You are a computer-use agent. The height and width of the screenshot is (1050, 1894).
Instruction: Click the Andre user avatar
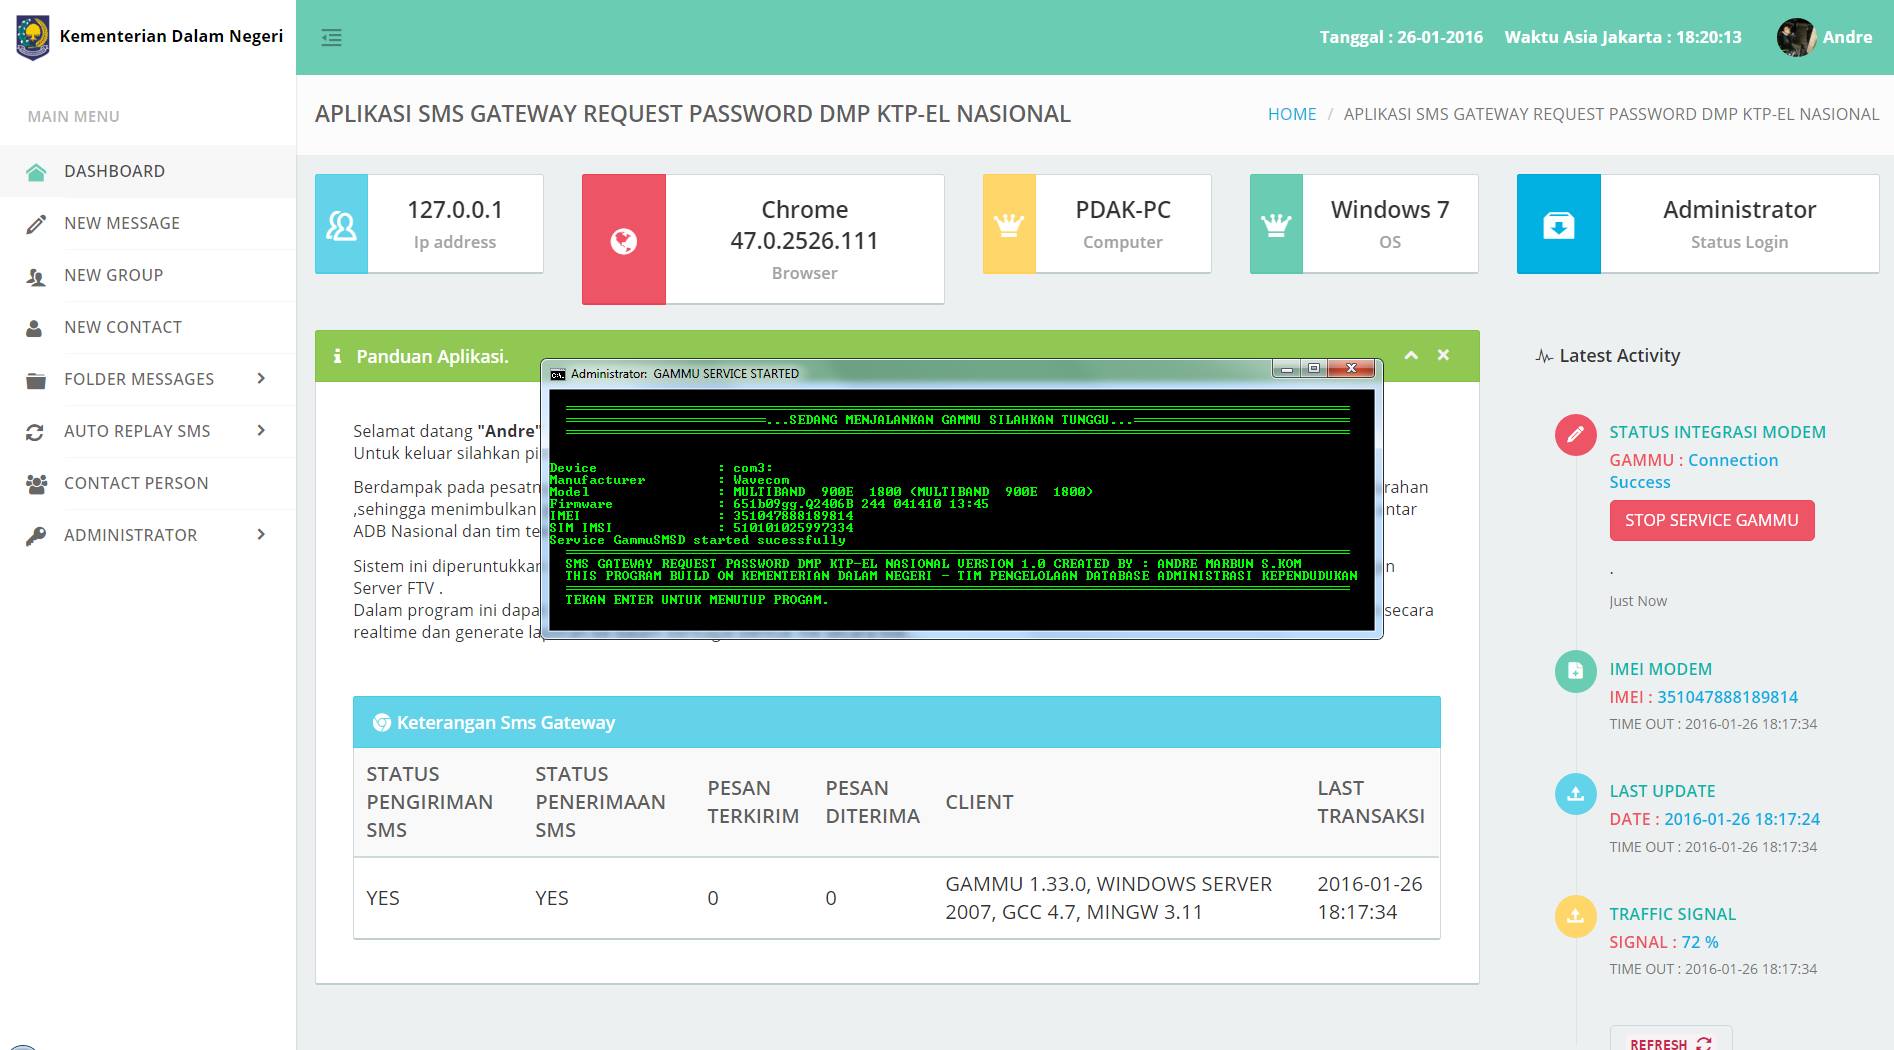click(x=1796, y=38)
